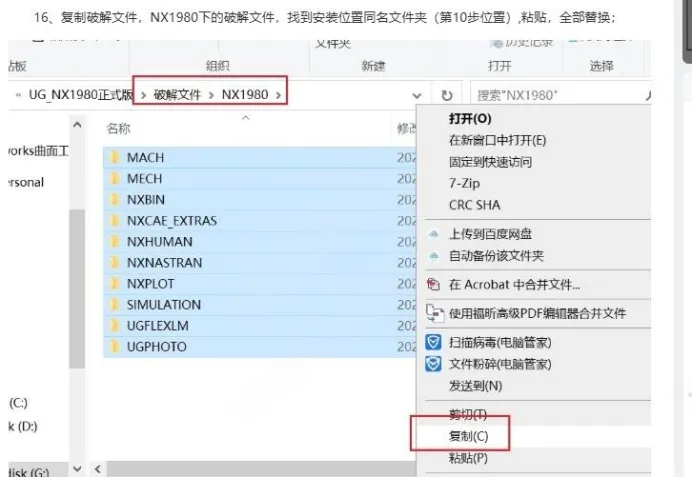Click the search NX1980 input box
The image size is (692, 478).
[560, 95]
